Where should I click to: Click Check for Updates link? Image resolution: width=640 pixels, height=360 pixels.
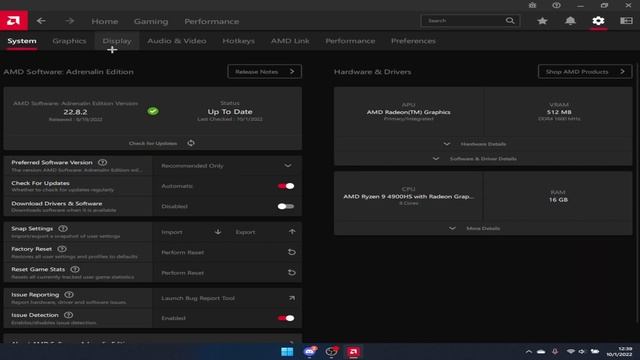tap(153, 143)
